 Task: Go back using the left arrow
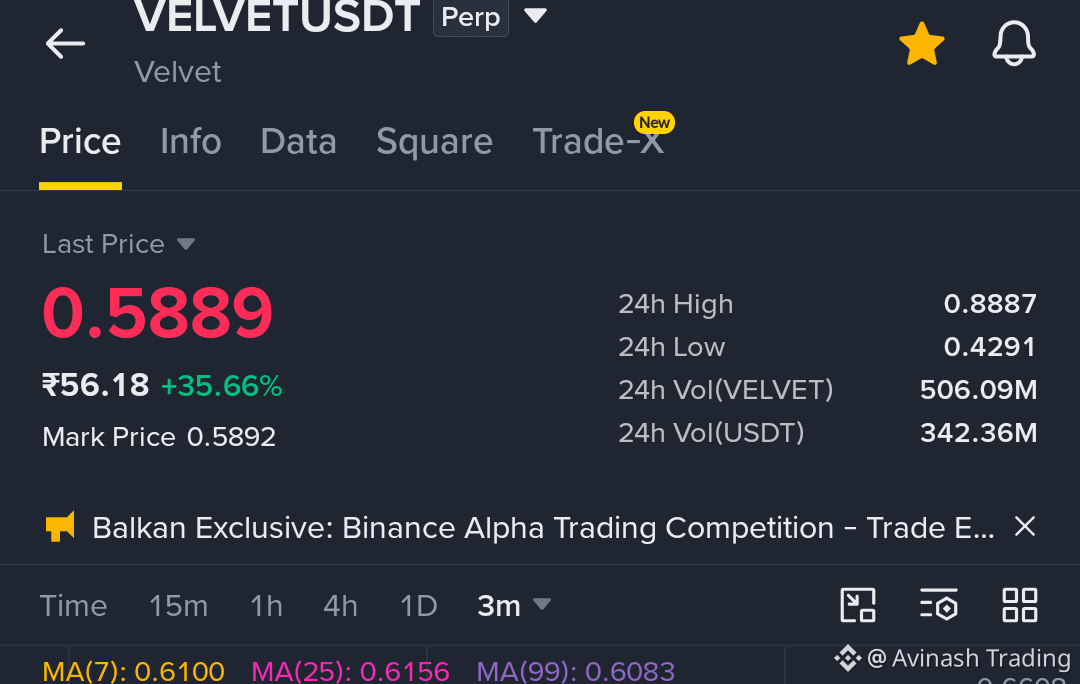coord(65,43)
